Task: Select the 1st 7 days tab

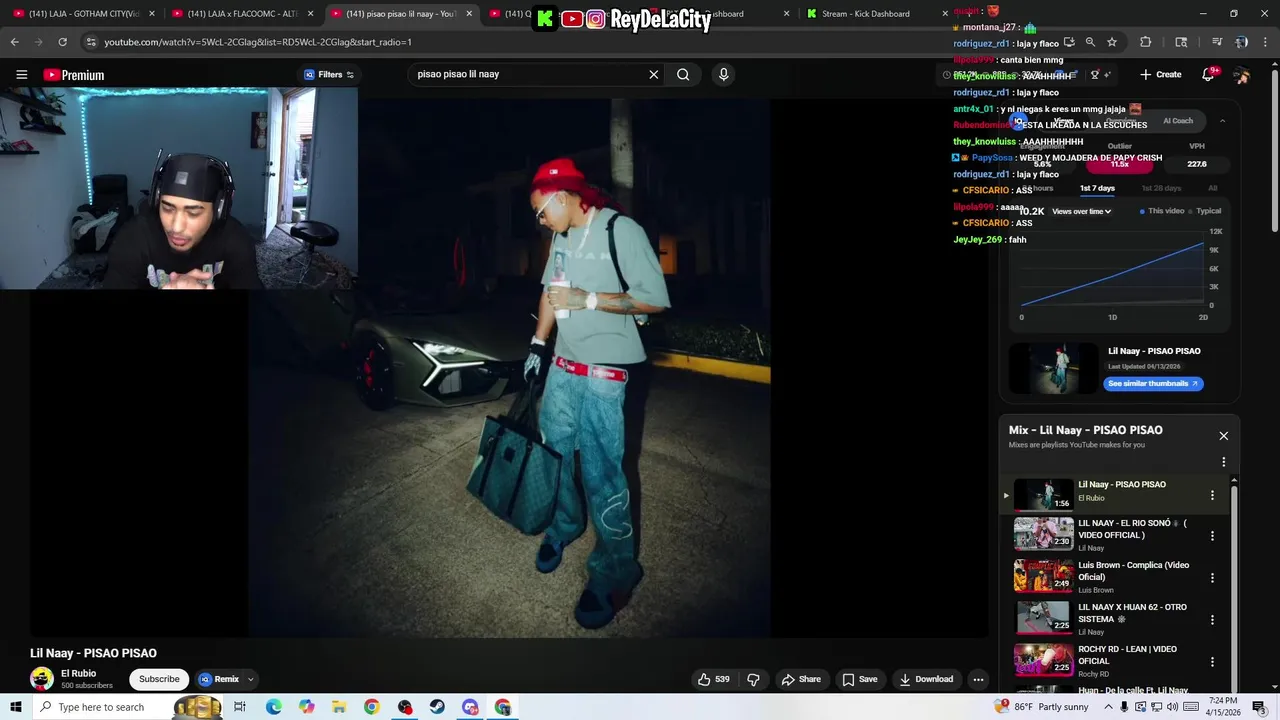Action: click(1097, 188)
